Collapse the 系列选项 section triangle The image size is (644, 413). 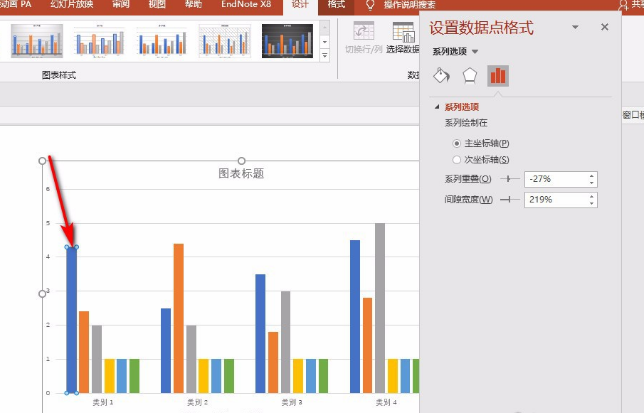click(436, 107)
